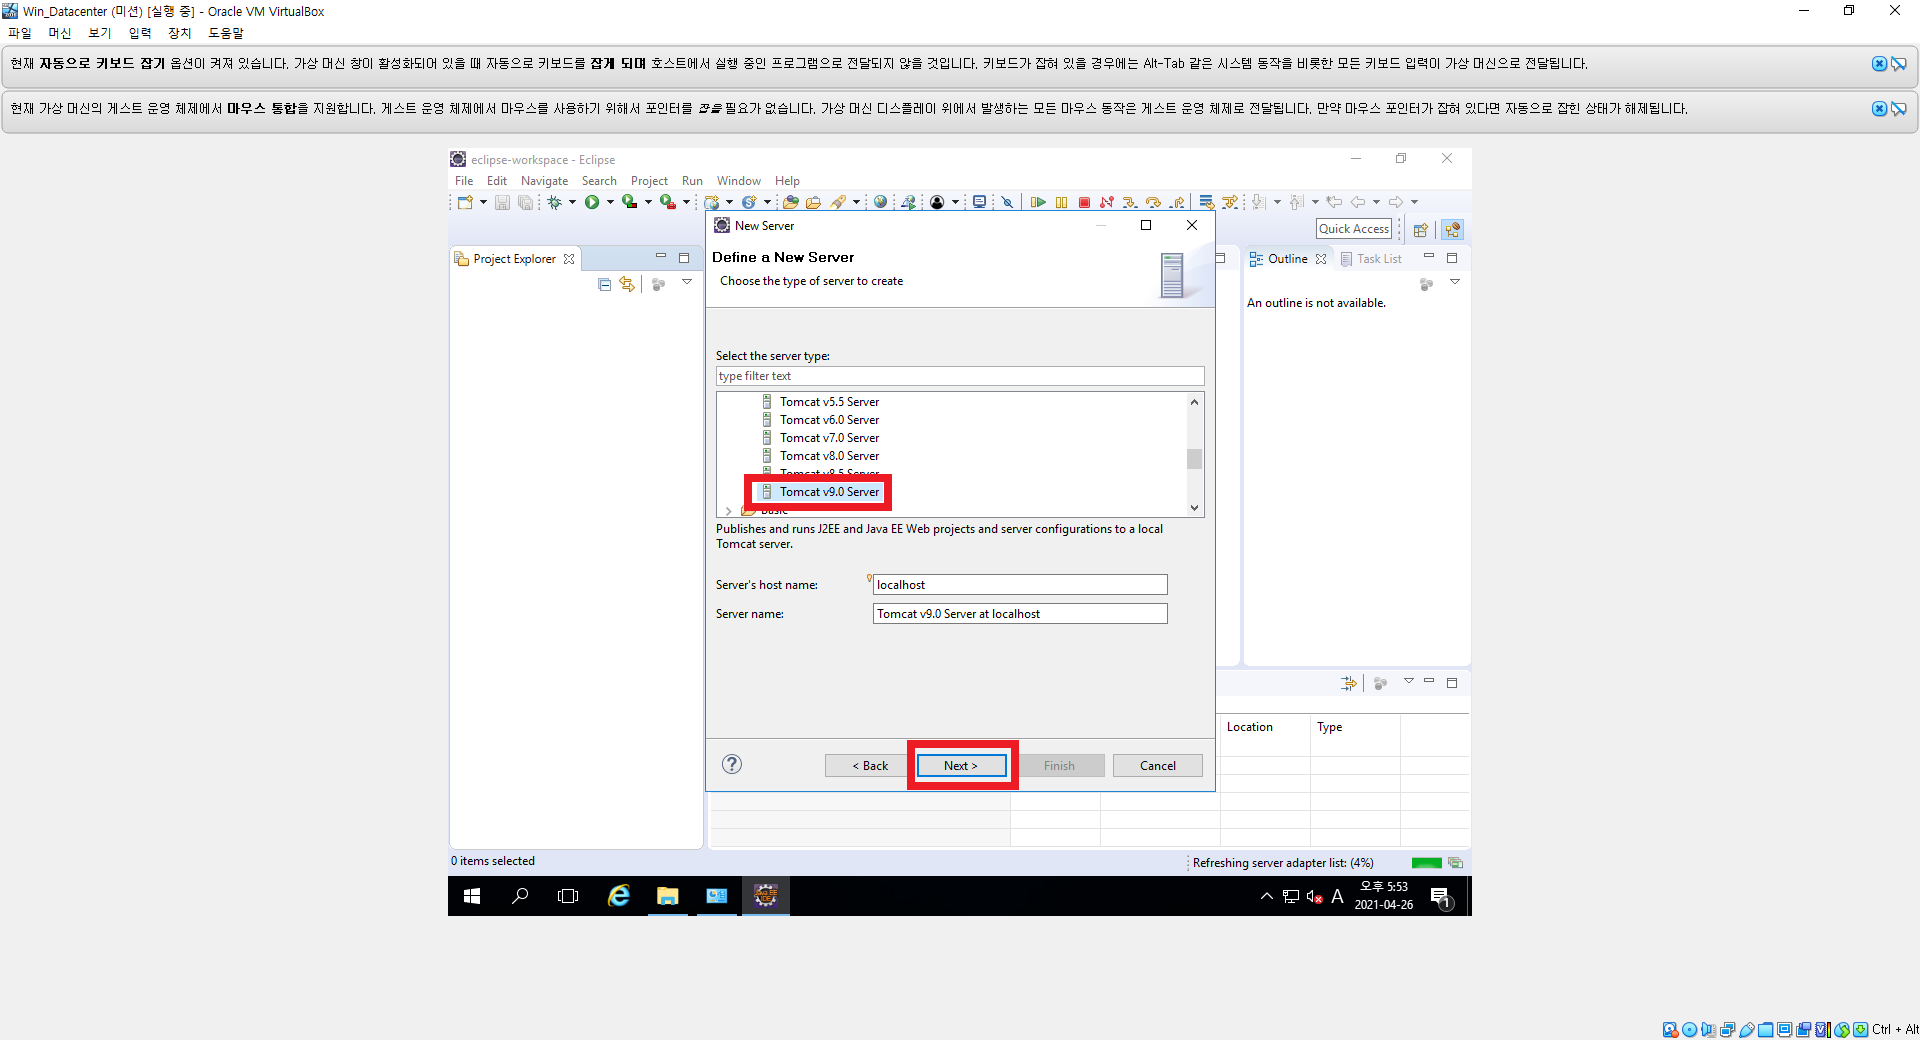Open the File menu
This screenshot has height=1040, width=1922.
click(x=464, y=181)
